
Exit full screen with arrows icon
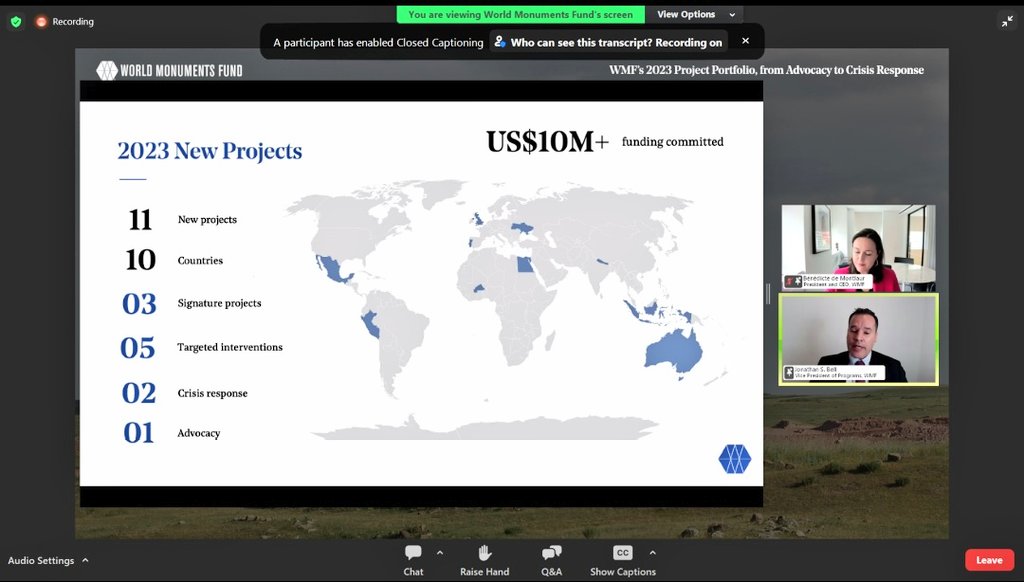point(1007,22)
